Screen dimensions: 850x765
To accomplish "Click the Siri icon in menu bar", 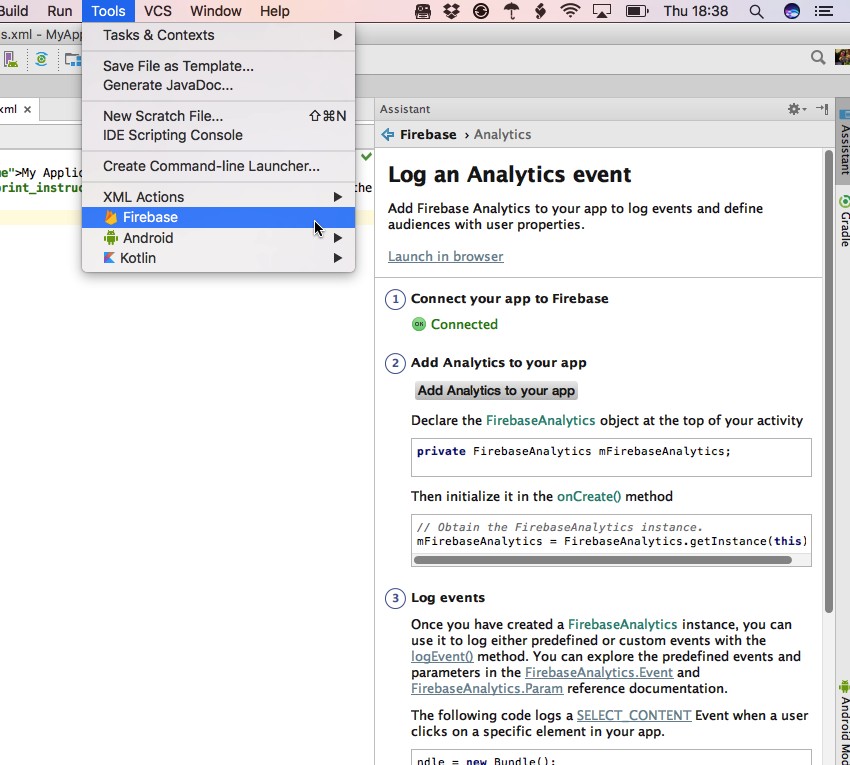I will (791, 11).
